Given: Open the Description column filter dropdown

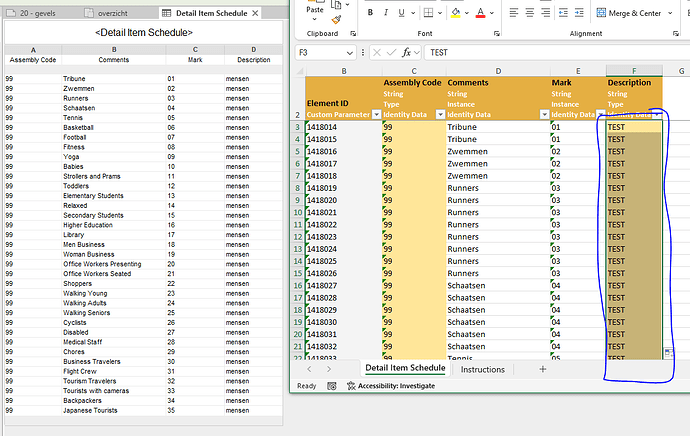Looking at the screenshot, I should (657, 115).
